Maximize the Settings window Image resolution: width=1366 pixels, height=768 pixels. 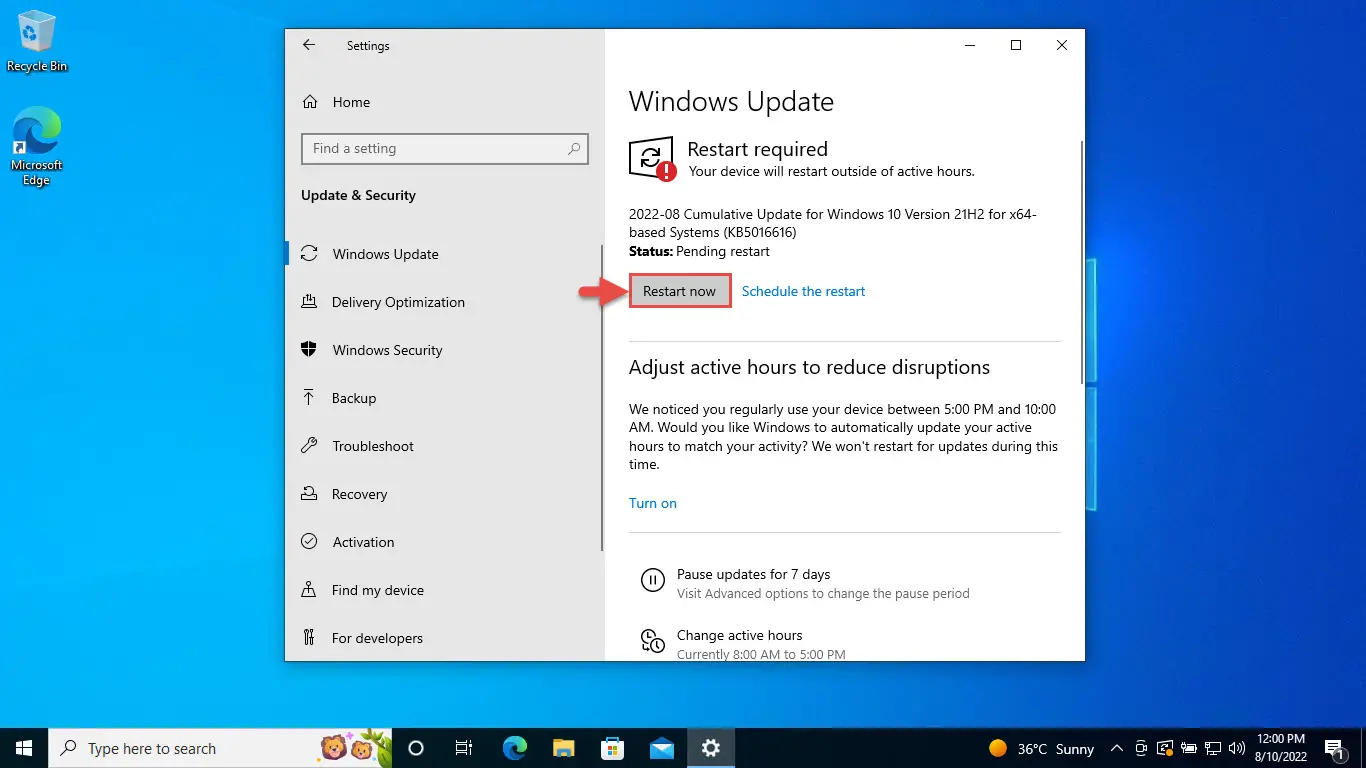point(1016,45)
